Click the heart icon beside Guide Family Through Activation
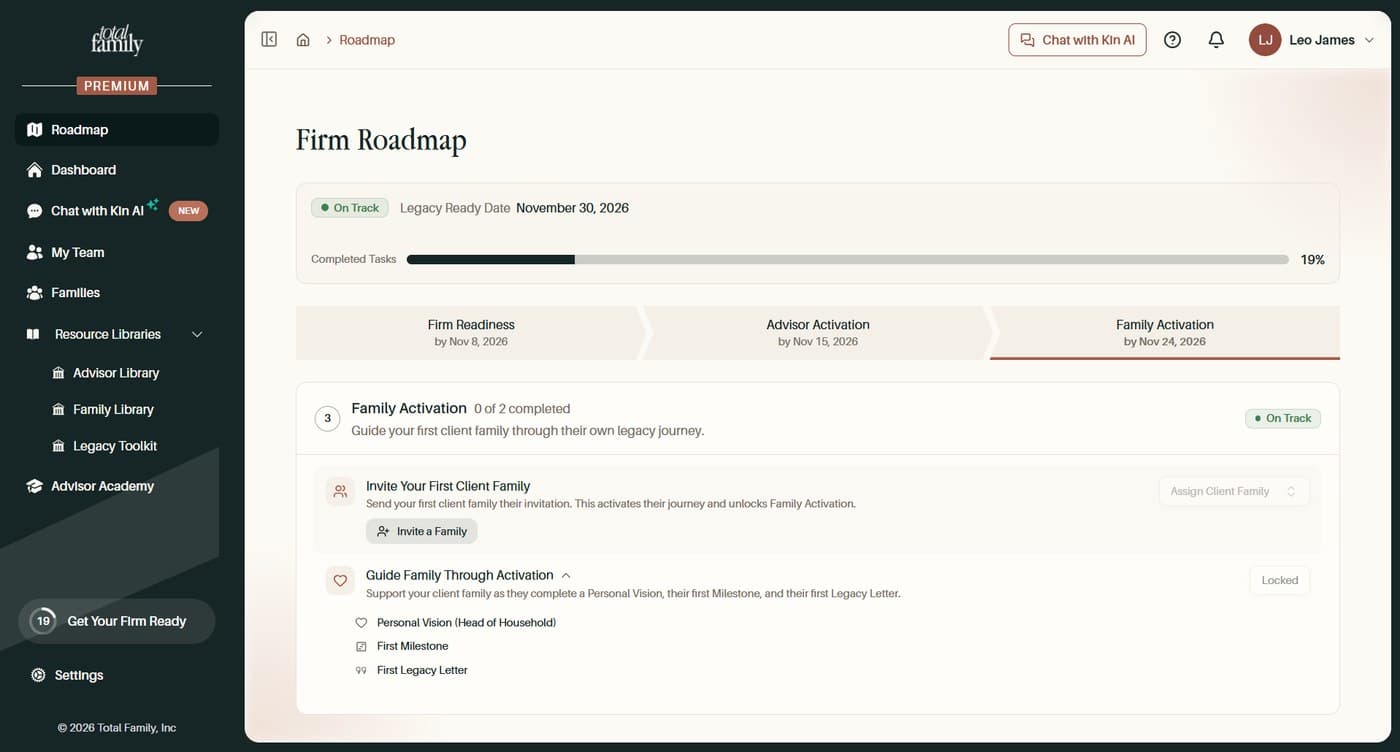The width and height of the screenshot is (1400, 752). (340, 581)
